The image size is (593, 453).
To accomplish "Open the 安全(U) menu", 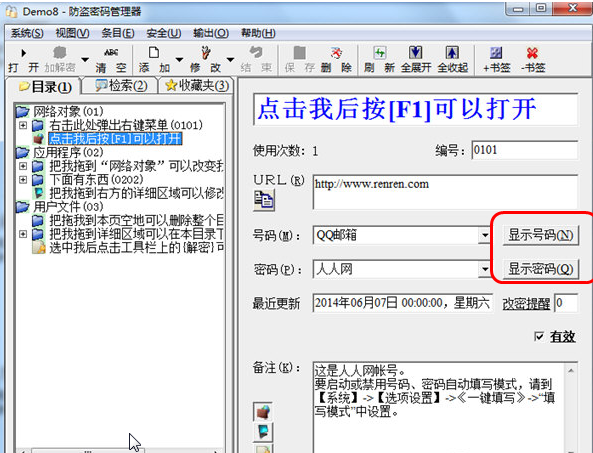I will [x=164, y=33].
